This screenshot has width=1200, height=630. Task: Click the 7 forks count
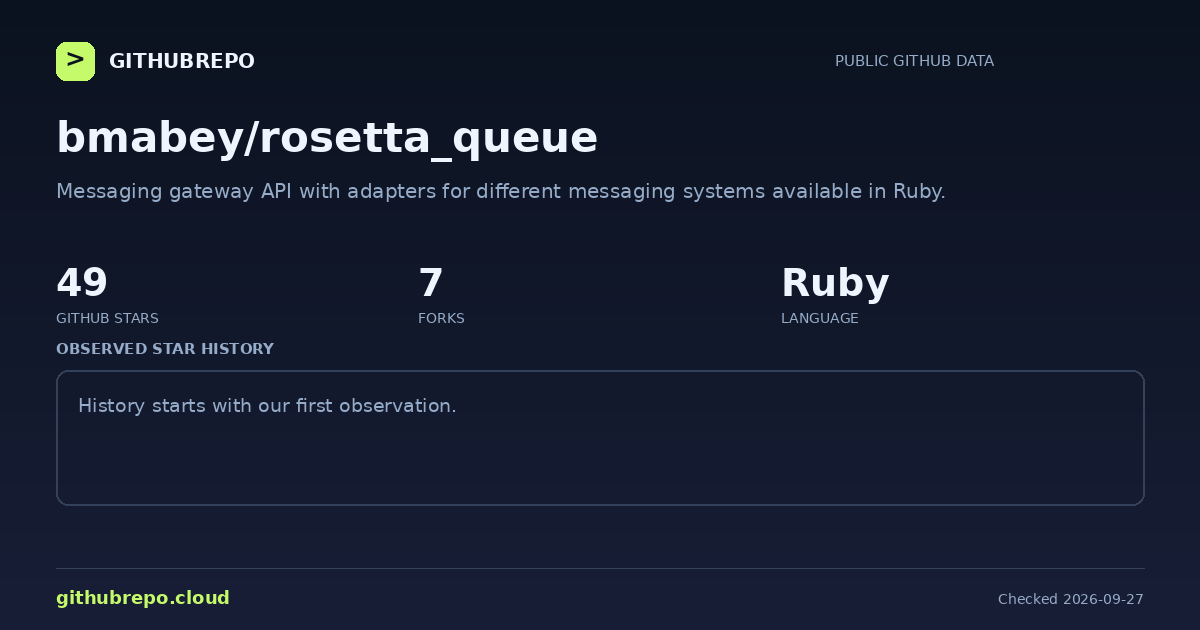click(x=430, y=283)
